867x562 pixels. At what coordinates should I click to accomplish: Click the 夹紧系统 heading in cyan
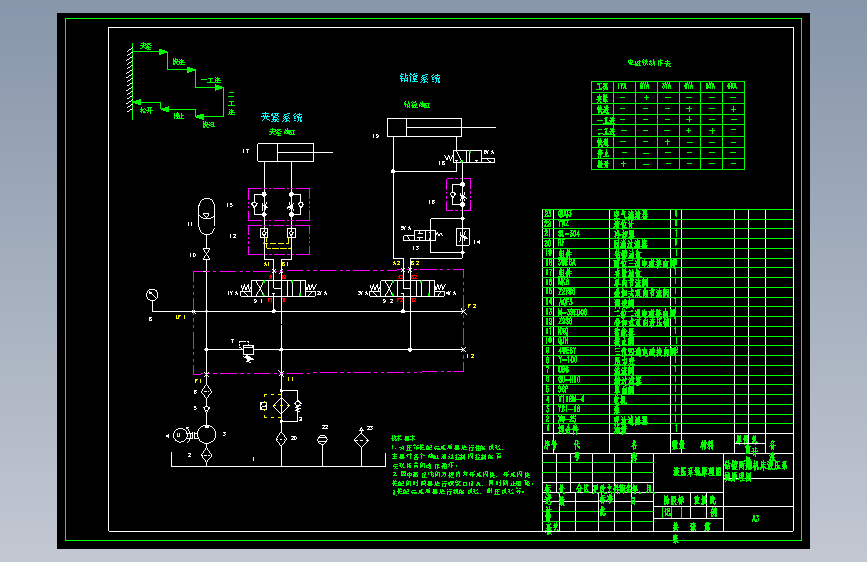tap(281, 117)
